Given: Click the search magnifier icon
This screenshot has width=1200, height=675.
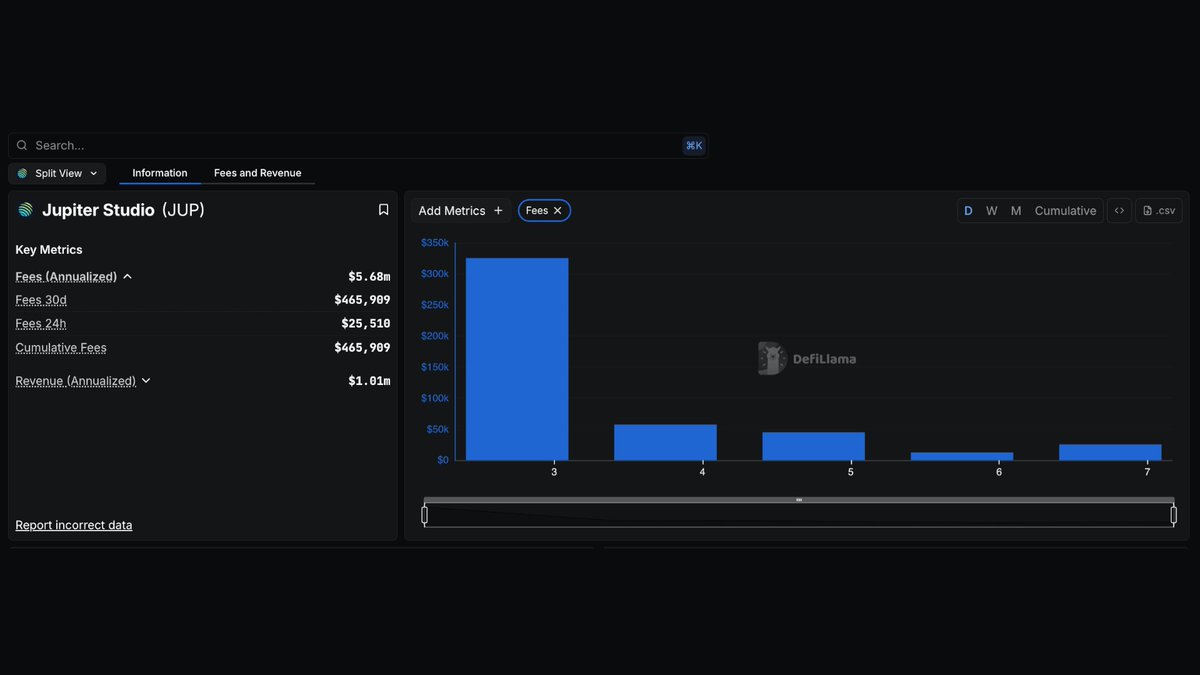Looking at the screenshot, I should (22, 146).
